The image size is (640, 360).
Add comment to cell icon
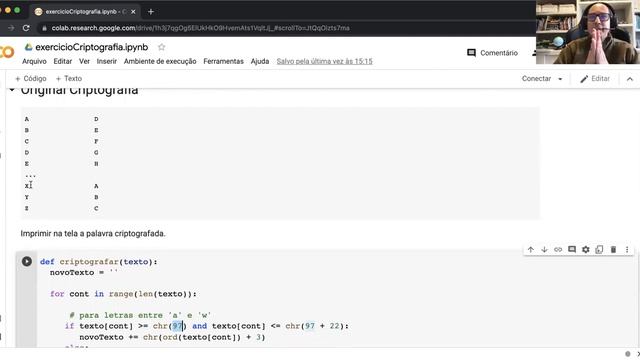[x=572, y=249]
